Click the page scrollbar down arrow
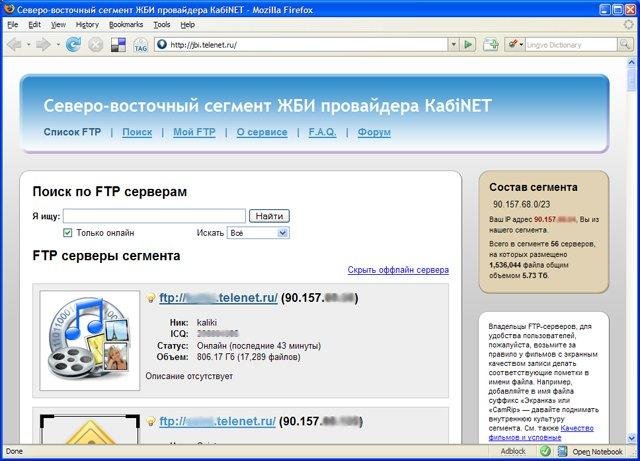640x461 pixels. (x=631, y=438)
